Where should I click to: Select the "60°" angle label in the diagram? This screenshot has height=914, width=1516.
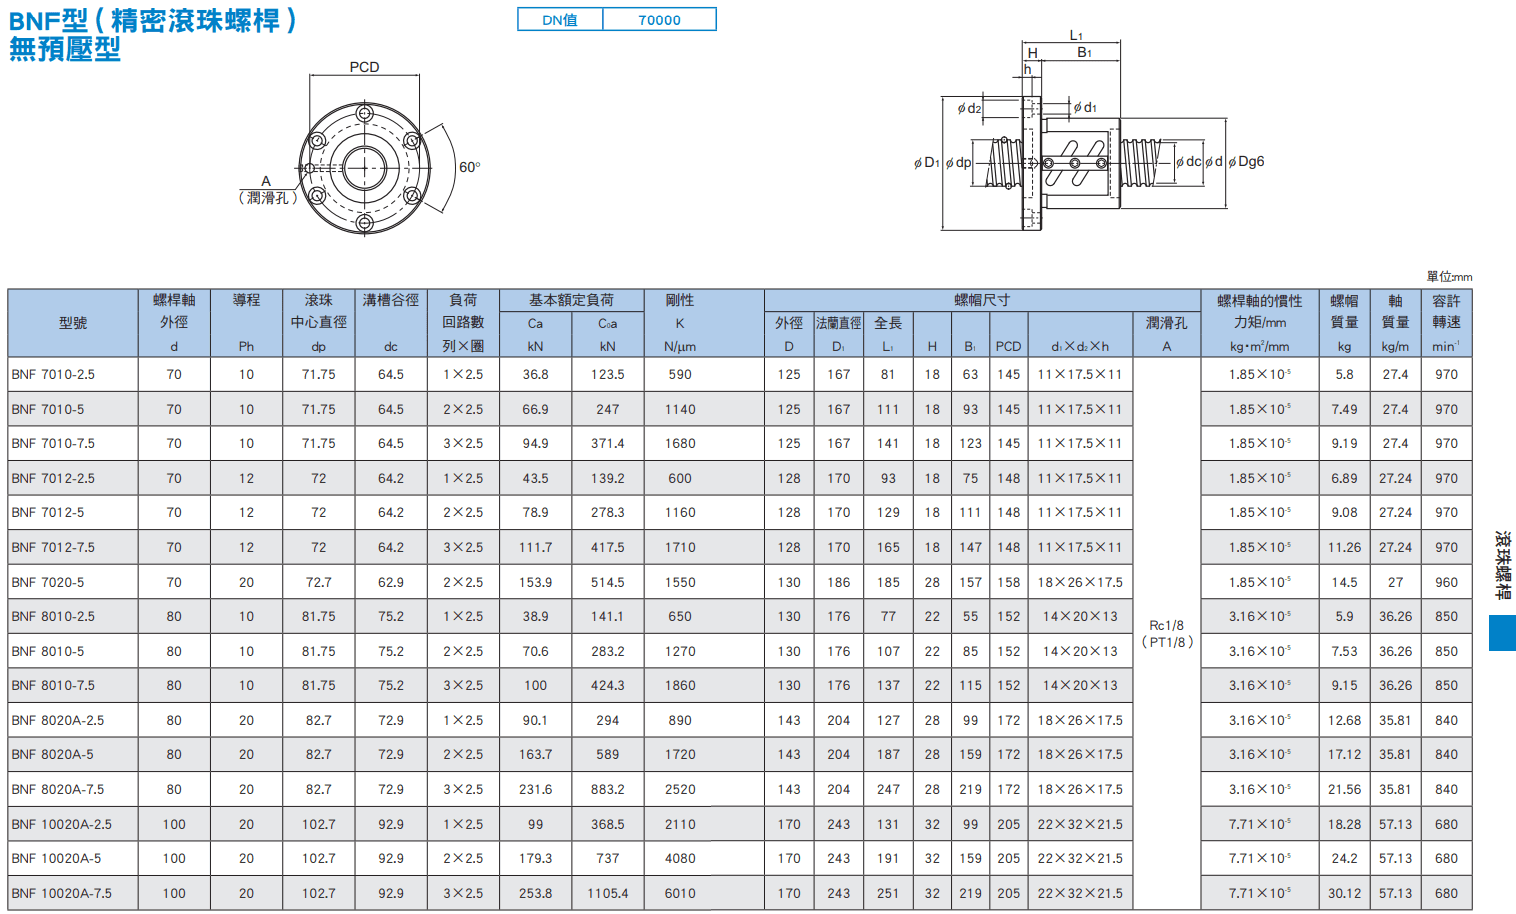click(x=470, y=167)
